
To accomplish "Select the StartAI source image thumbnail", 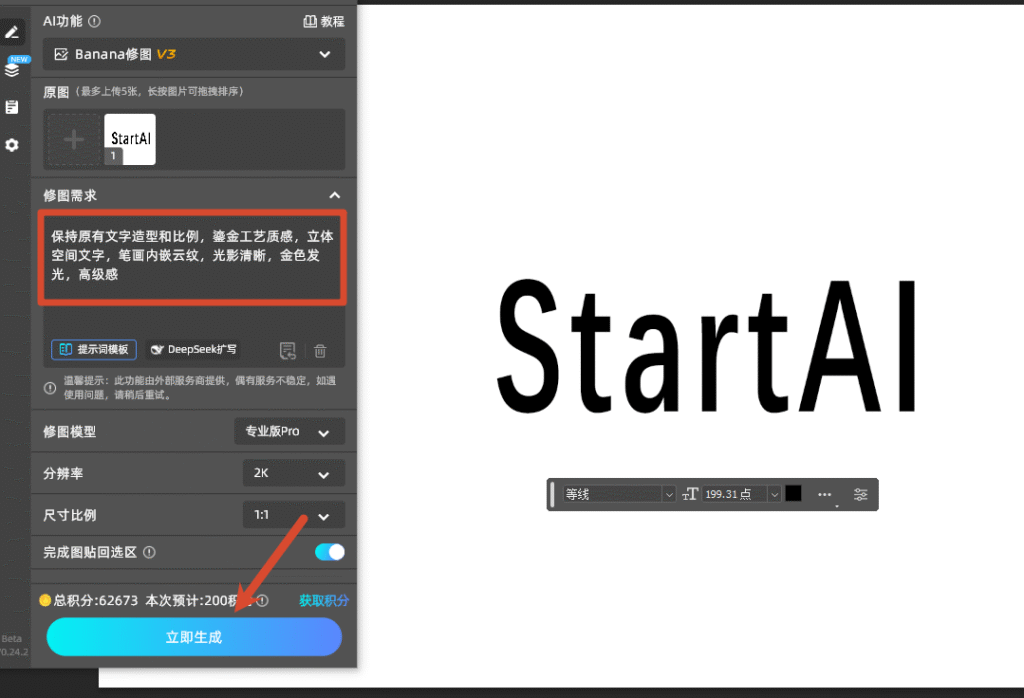I will pos(130,140).
